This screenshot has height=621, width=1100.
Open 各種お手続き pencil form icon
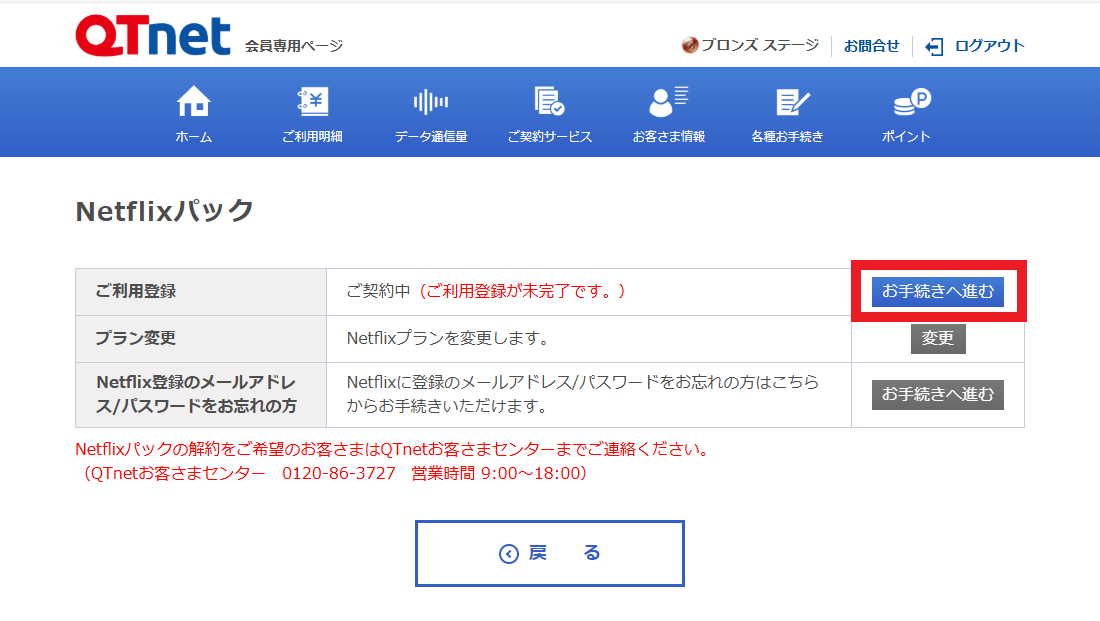pyautogui.click(x=793, y=102)
